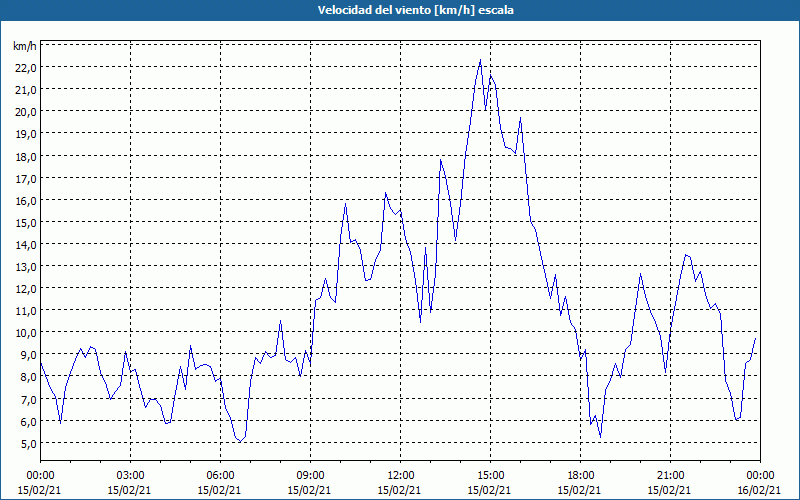Screen dimensions: 800x500
Task: Click the 12:00 time label
Action: tap(401, 476)
